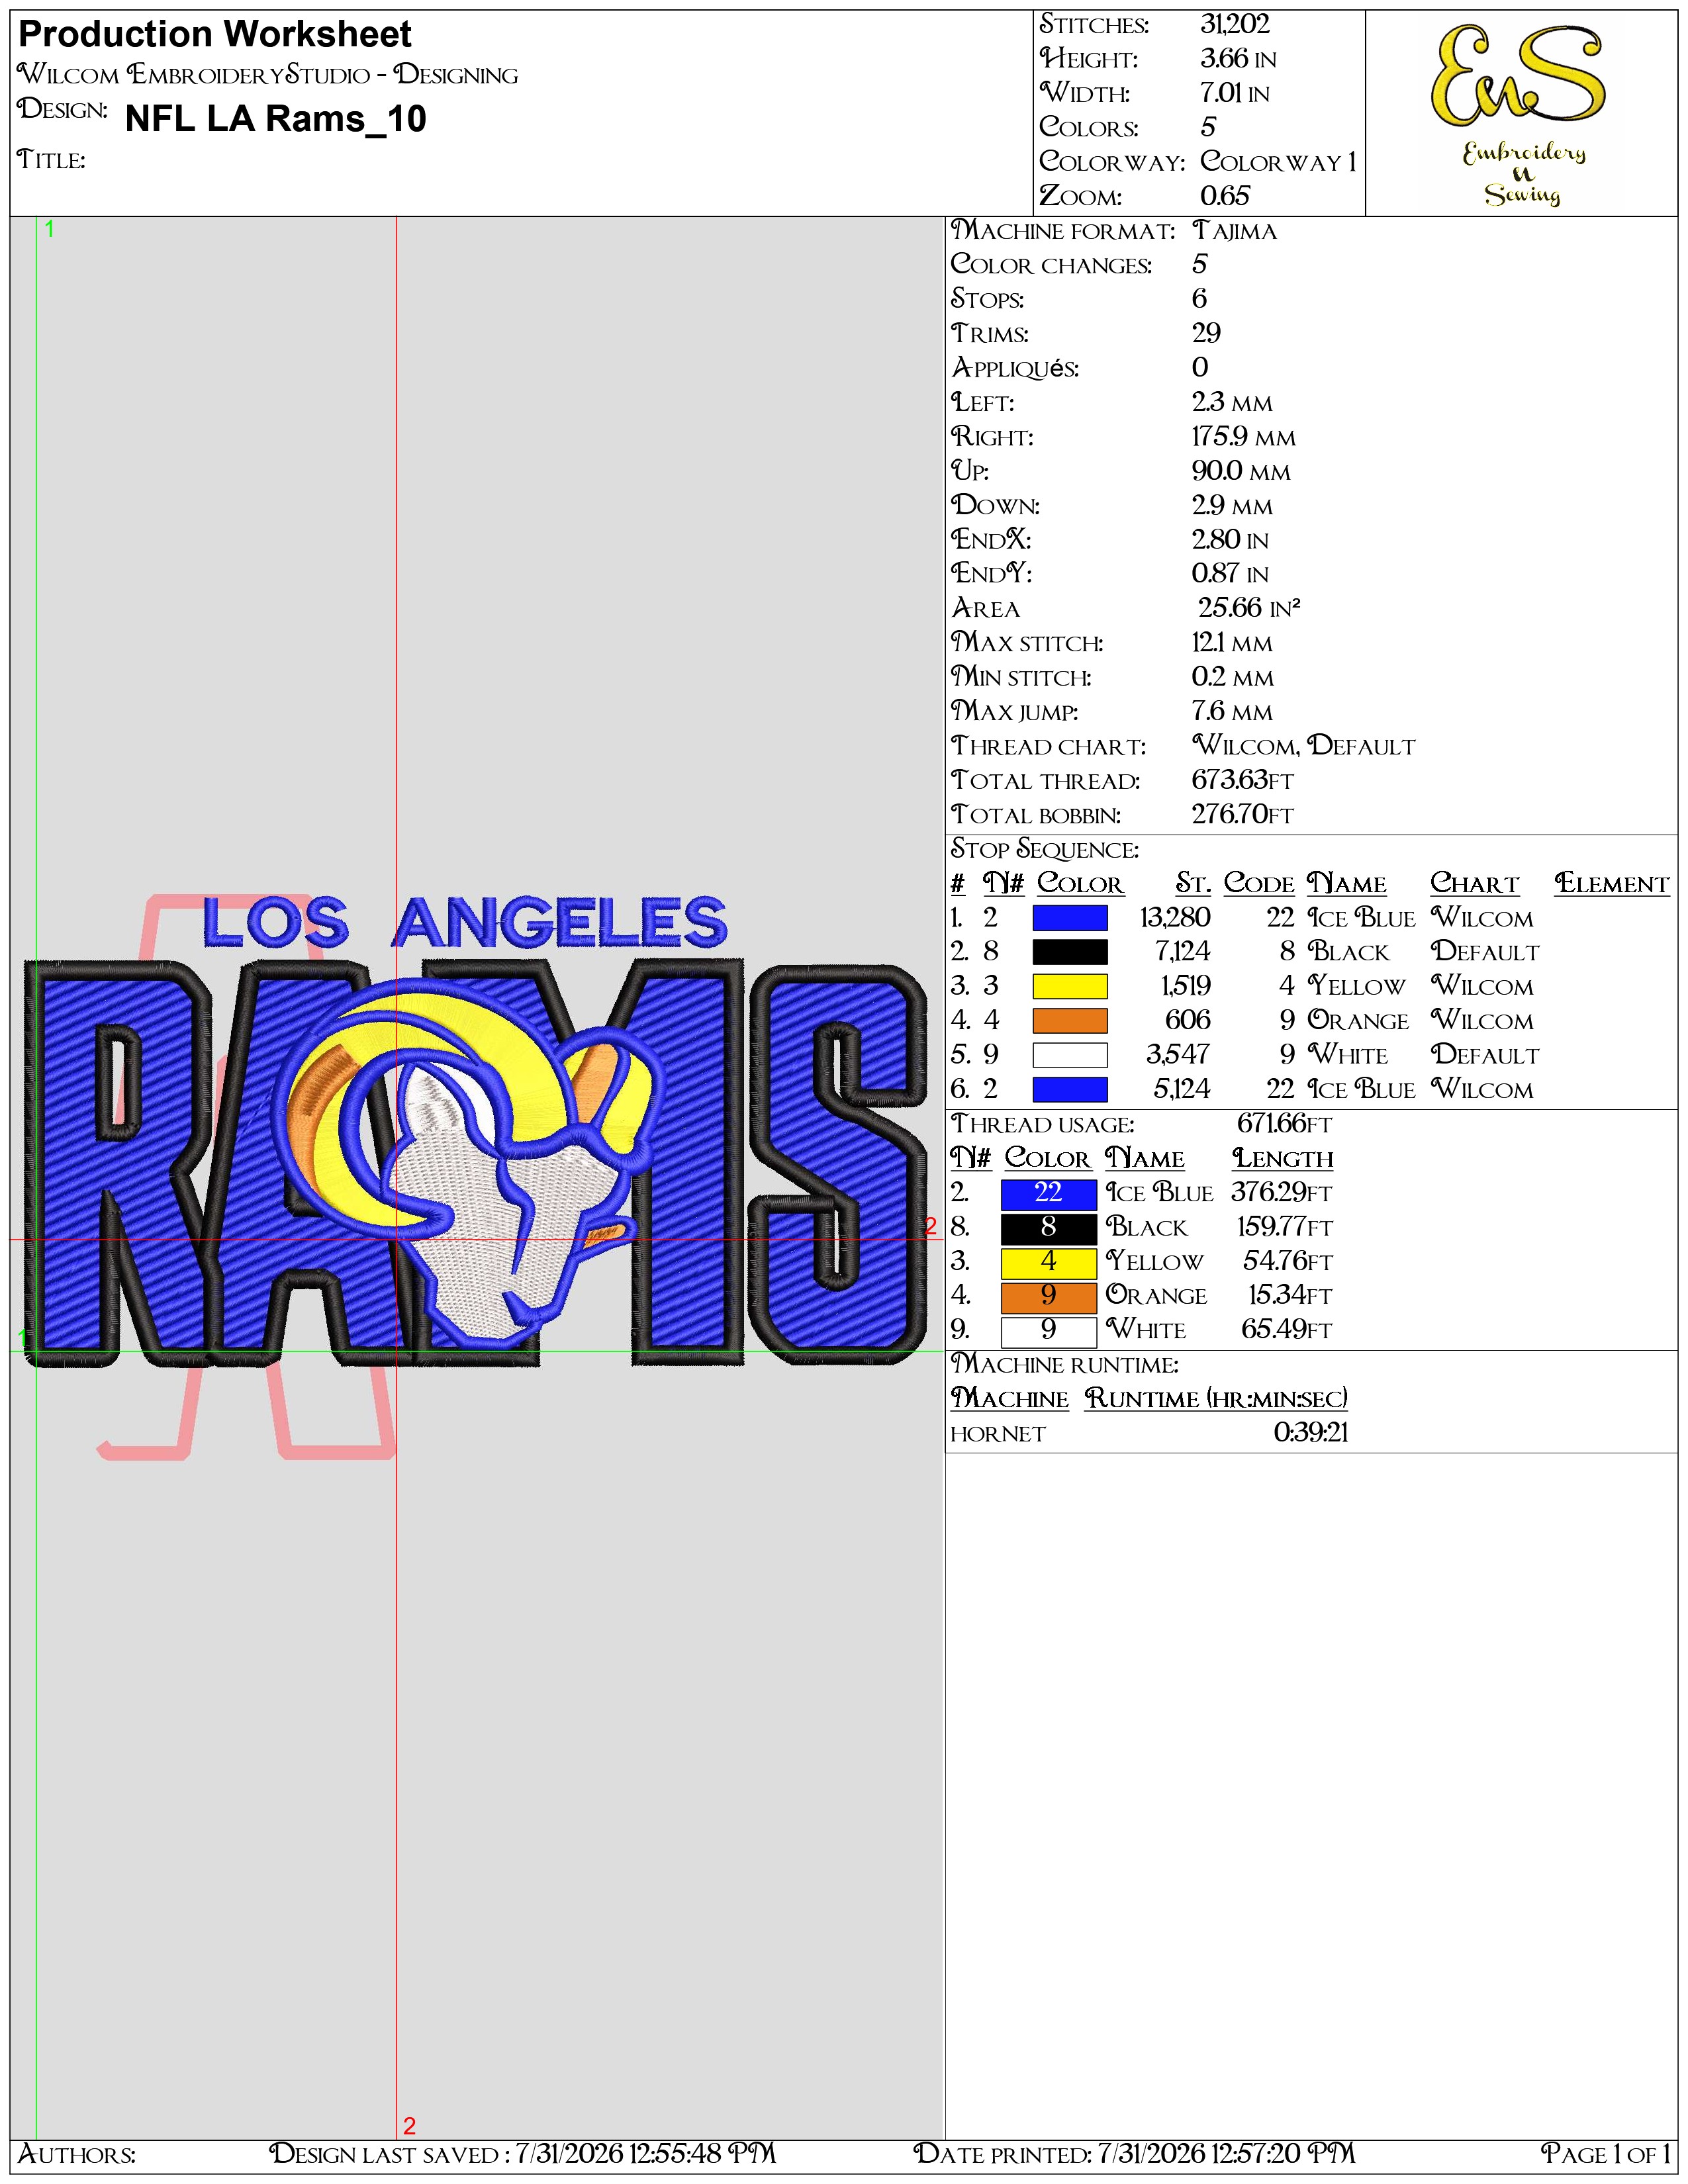Image resolution: width=1688 pixels, height=2184 pixels.
Task: Click 'Wilcom EmbroideryStudio - Designing' text
Action: click(x=268, y=75)
